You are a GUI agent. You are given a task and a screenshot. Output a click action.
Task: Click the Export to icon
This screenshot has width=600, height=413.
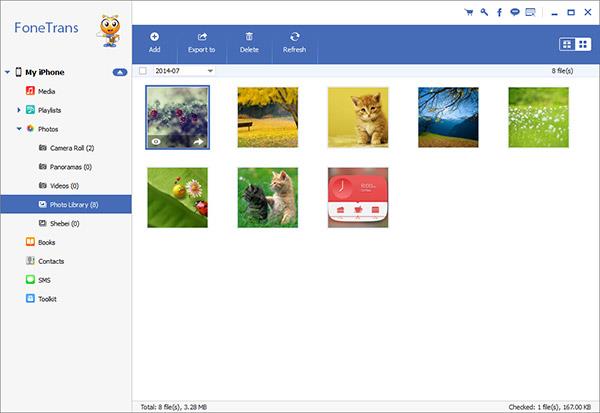203,42
